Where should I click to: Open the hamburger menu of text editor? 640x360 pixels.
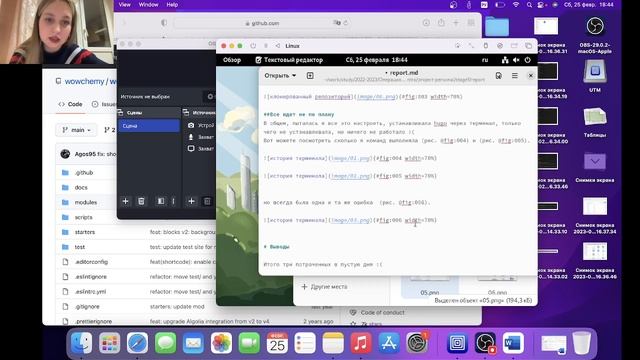pos(515,76)
